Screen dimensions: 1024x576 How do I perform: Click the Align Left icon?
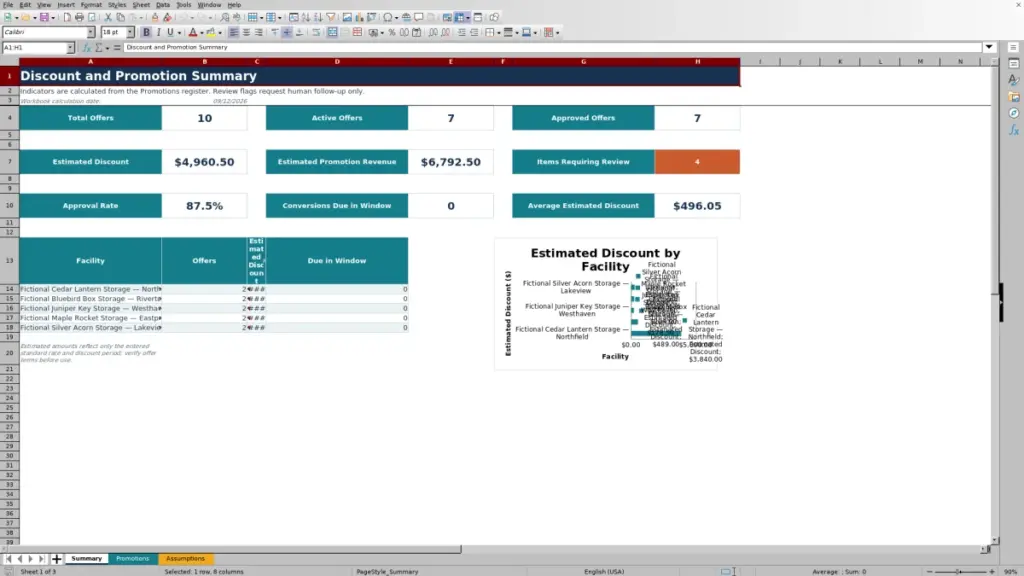click(x=234, y=33)
